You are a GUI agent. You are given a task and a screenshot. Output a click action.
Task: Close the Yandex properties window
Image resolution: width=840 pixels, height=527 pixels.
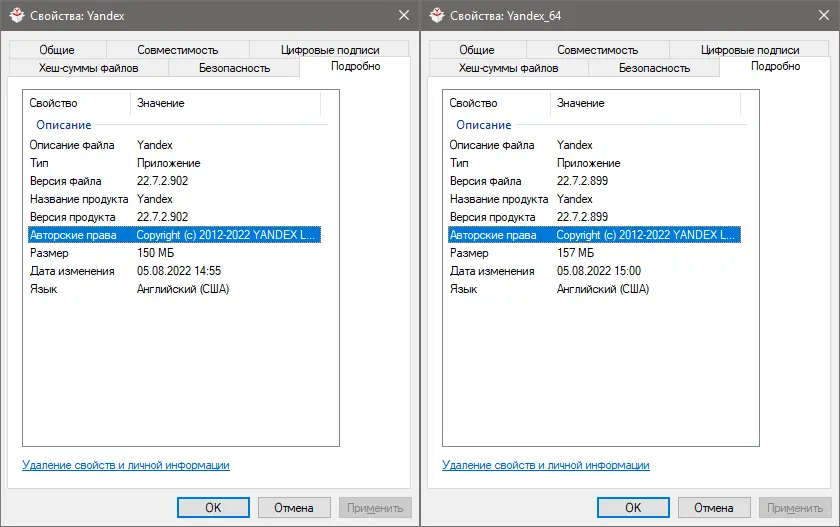click(x=404, y=15)
